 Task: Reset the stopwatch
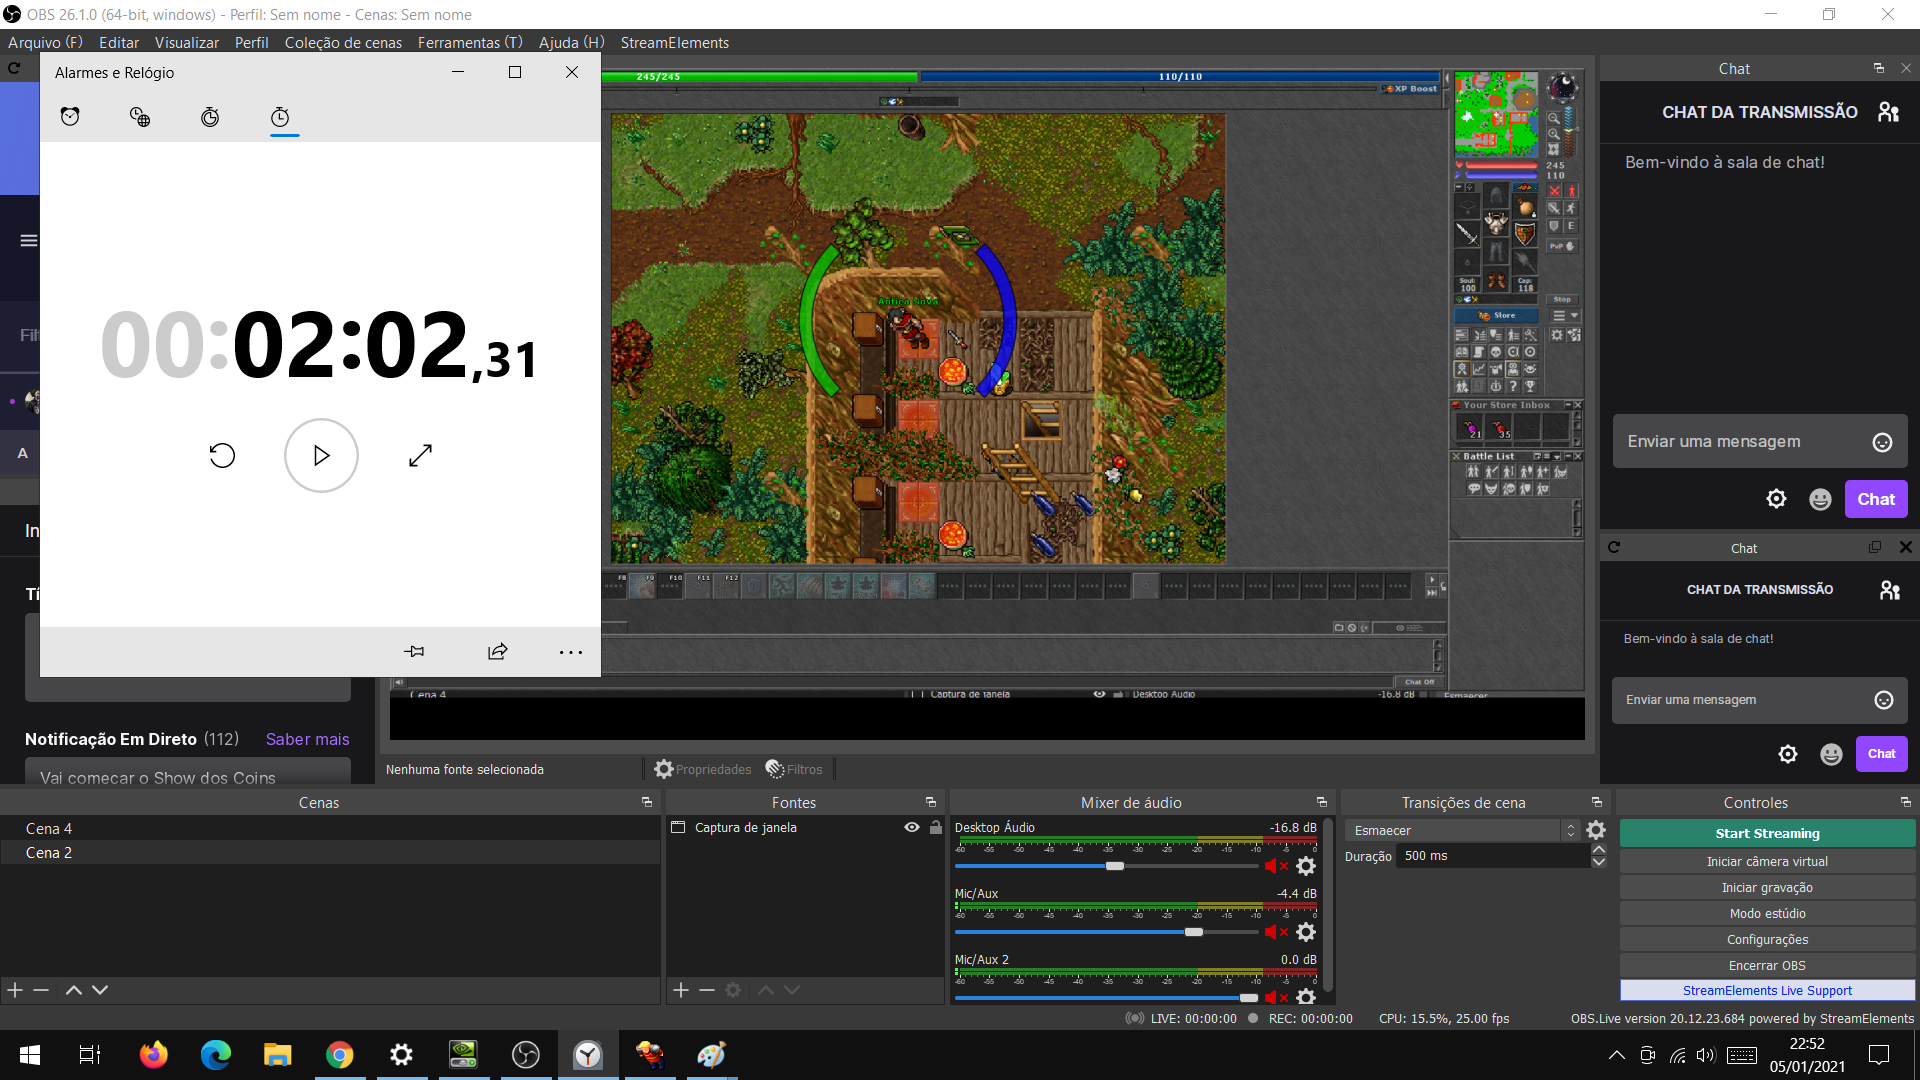222,455
